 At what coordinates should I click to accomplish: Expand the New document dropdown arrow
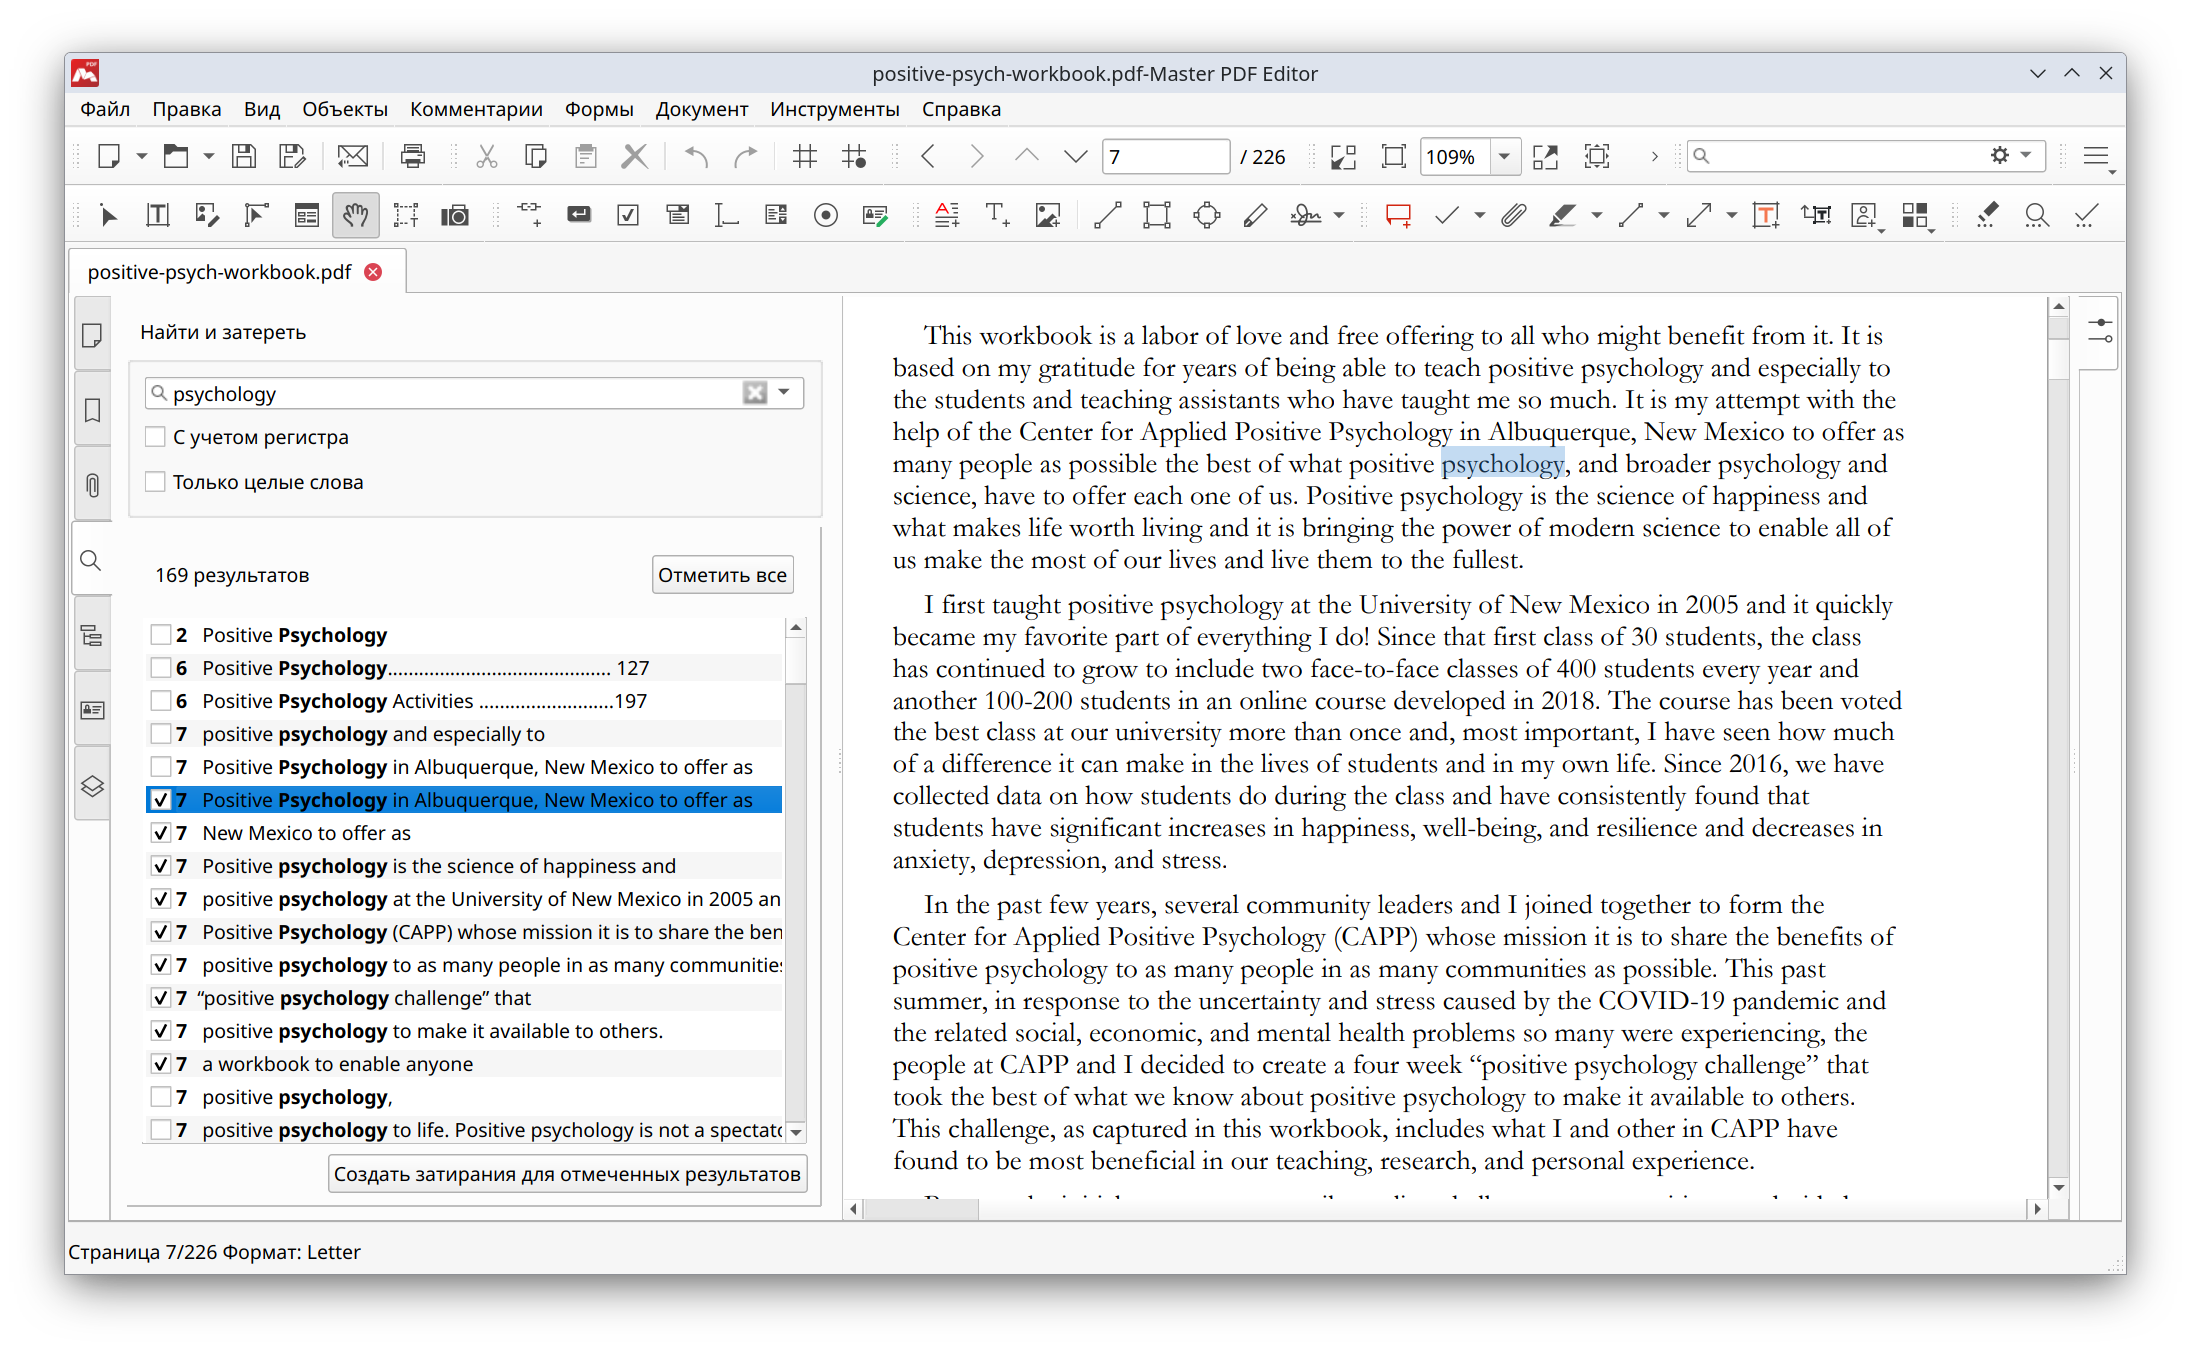(142, 156)
